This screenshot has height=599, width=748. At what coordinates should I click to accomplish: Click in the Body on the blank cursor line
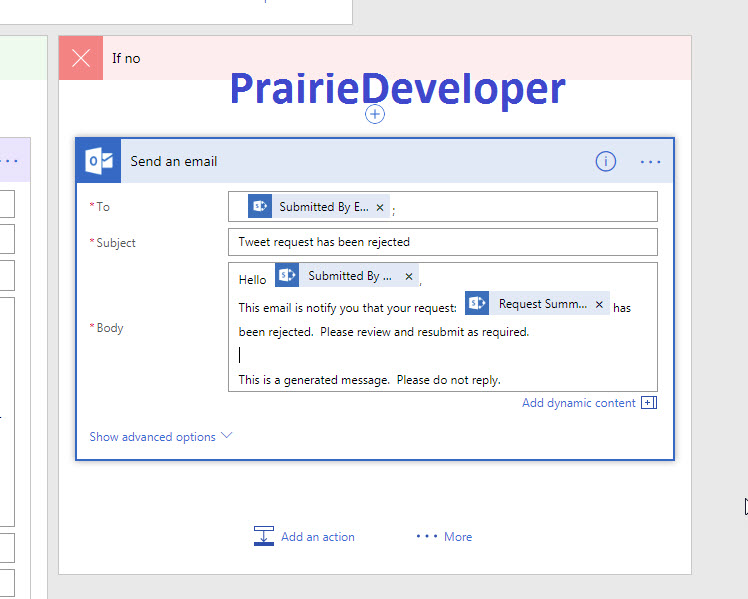[x=443, y=355]
